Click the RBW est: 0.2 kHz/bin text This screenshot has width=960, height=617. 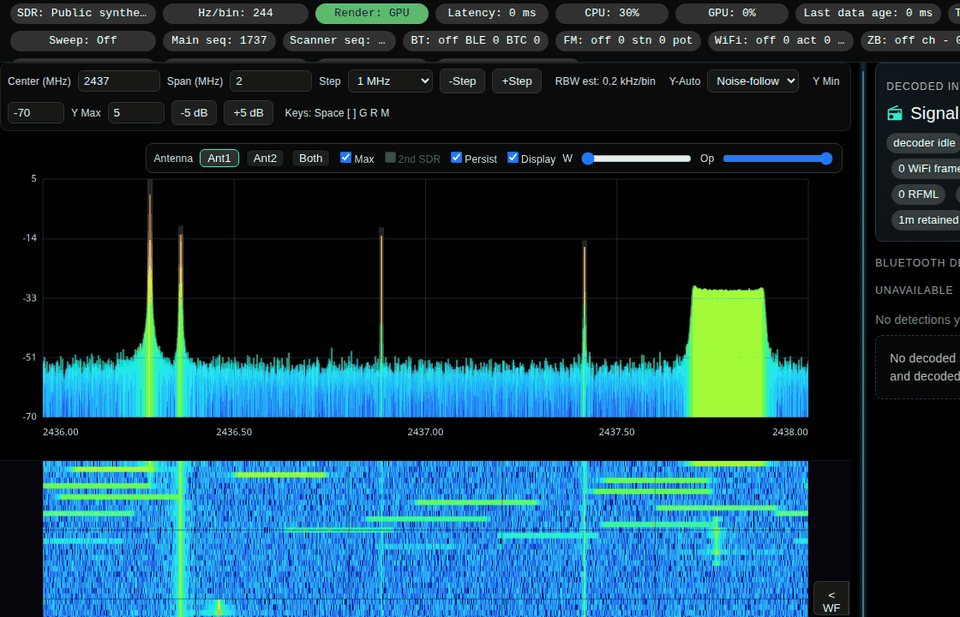click(605, 81)
